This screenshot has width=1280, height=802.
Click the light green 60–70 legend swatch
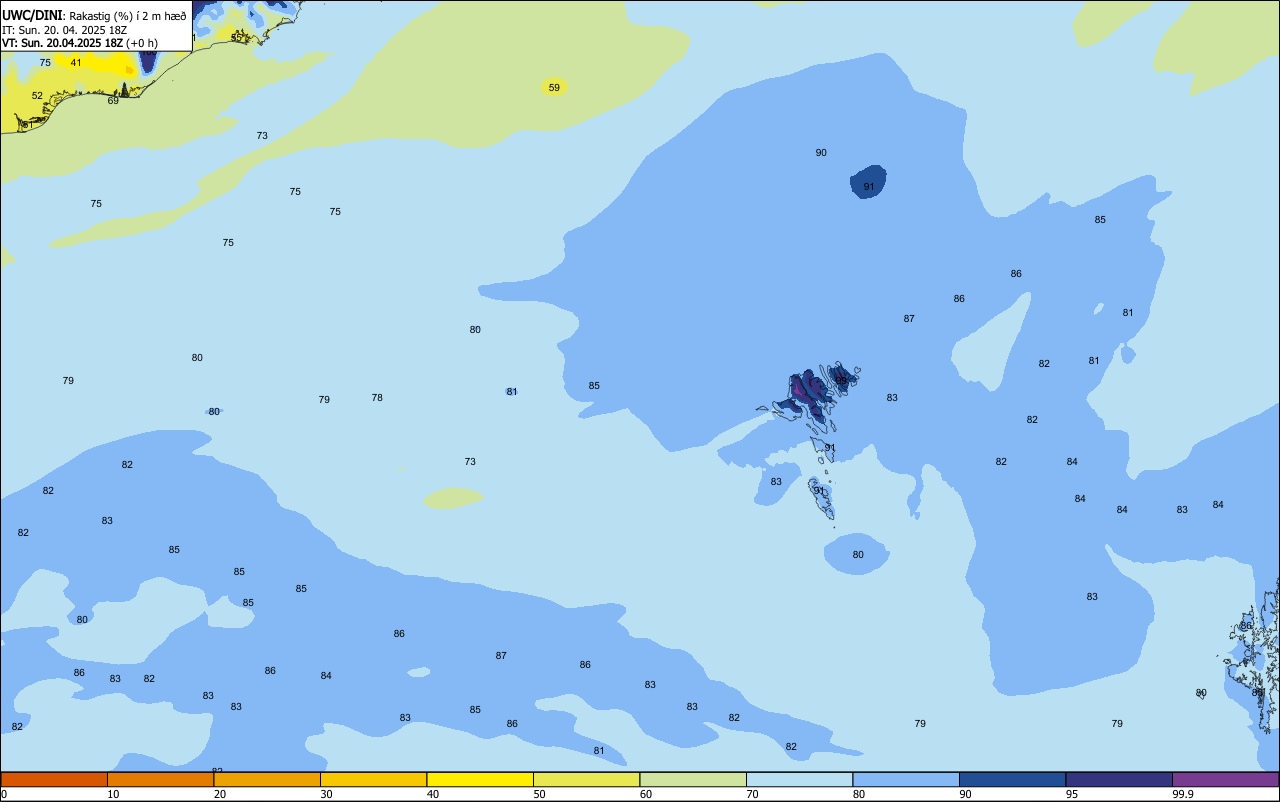(x=693, y=779)
